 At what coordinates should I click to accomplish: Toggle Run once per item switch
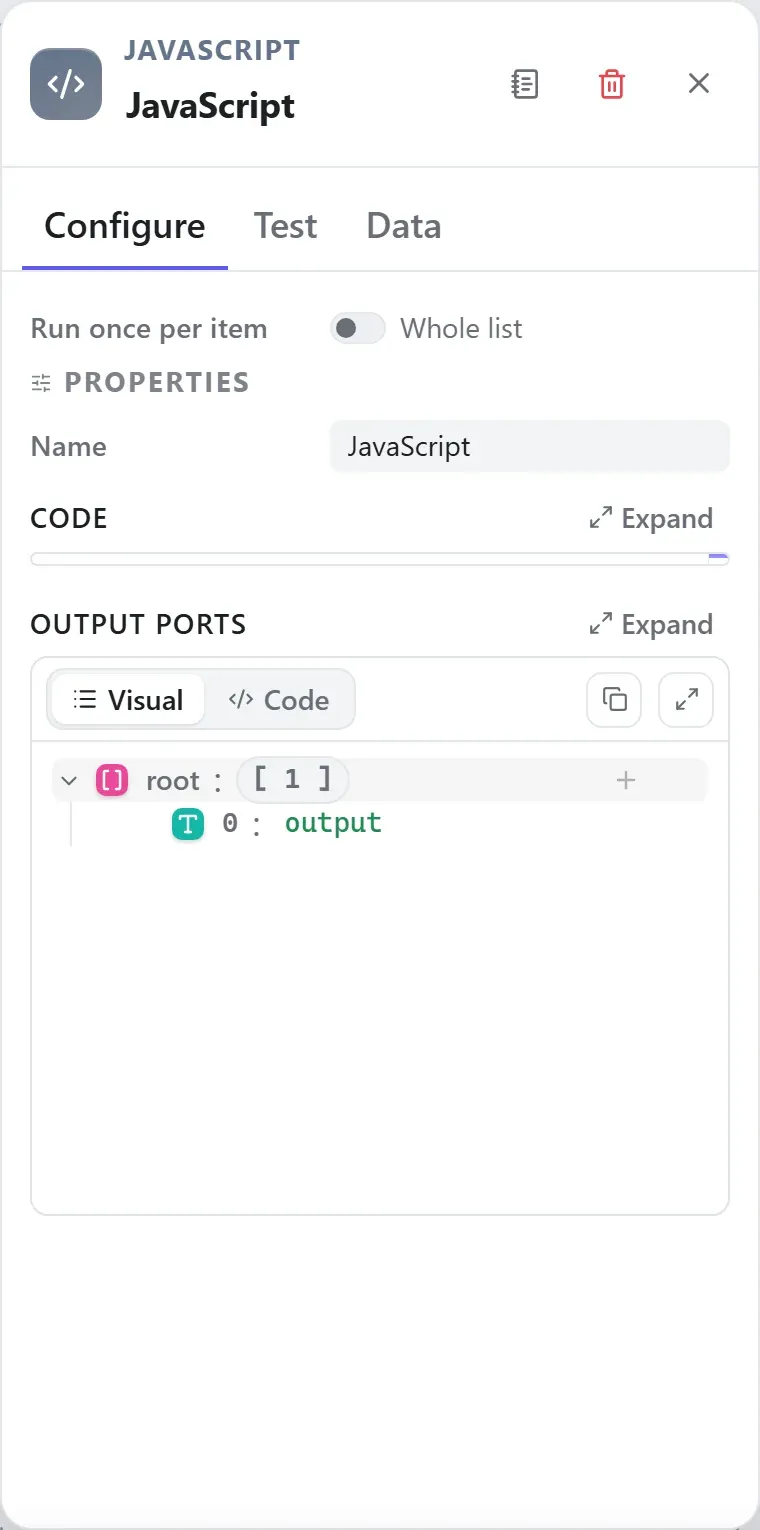point(358,328)
